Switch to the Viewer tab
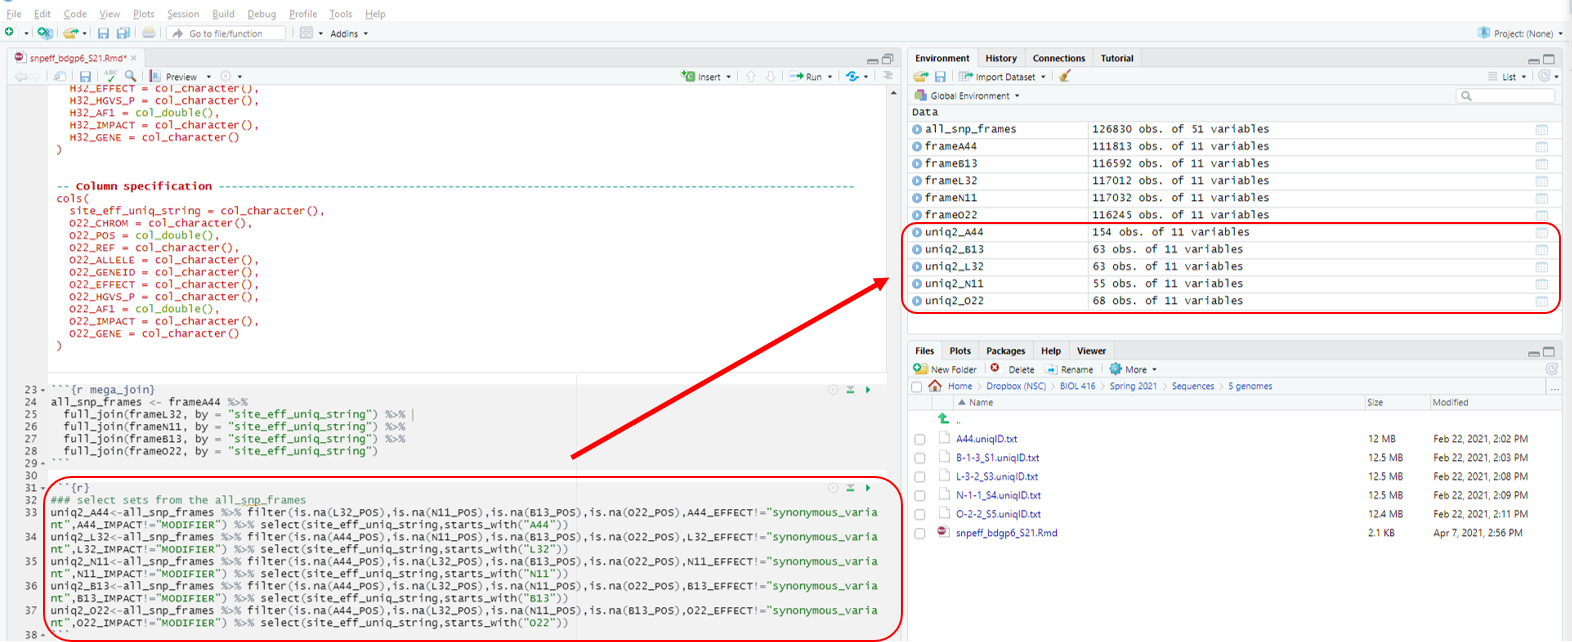Image resolution: width=1572 pixels, height=642 pixels. 1091,351
